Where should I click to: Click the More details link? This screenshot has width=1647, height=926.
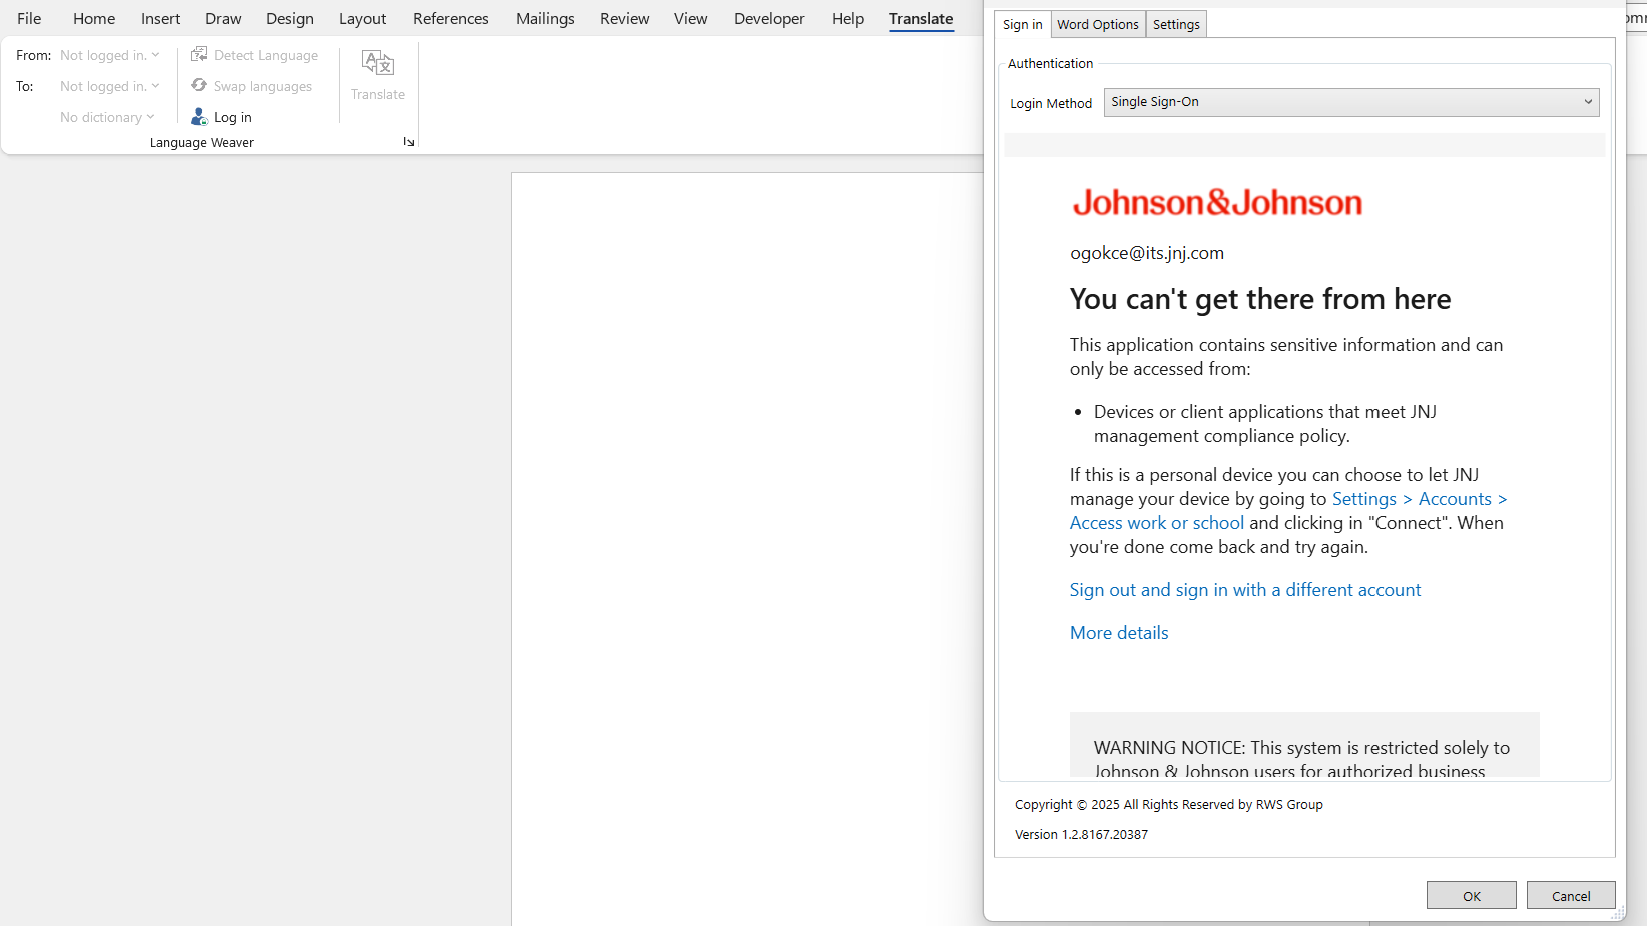1118,632
